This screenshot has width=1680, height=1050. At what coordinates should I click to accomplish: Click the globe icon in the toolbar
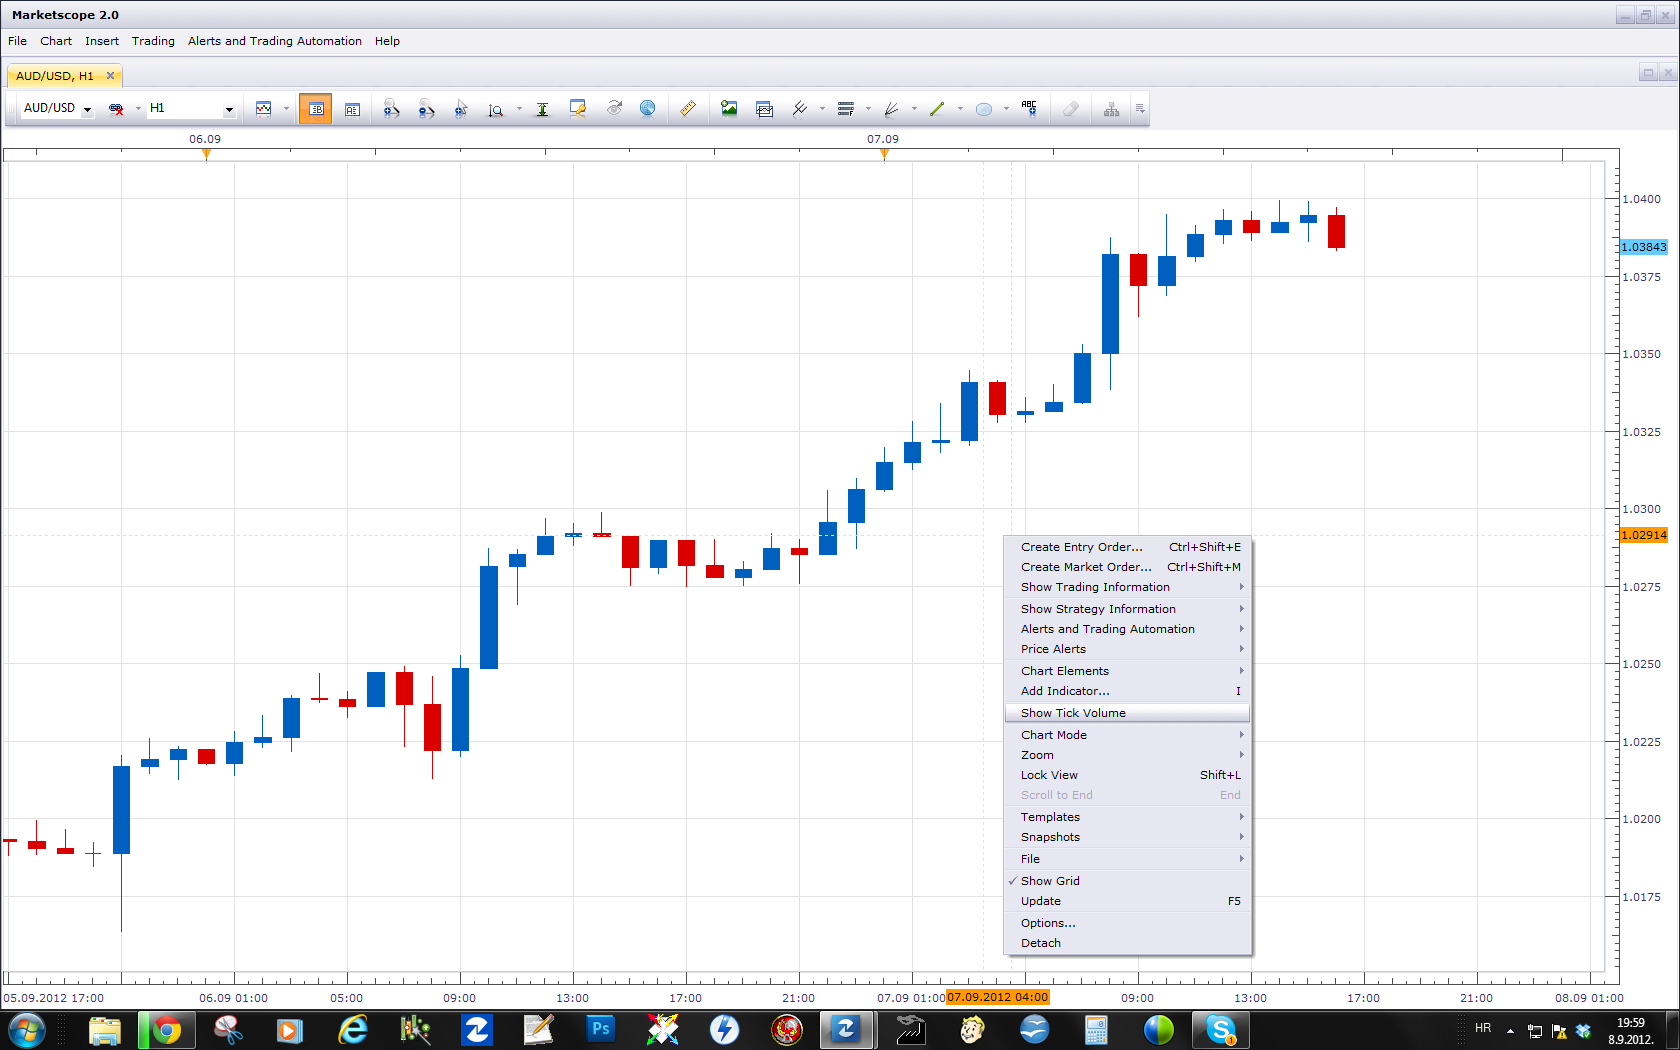(648, 109)
